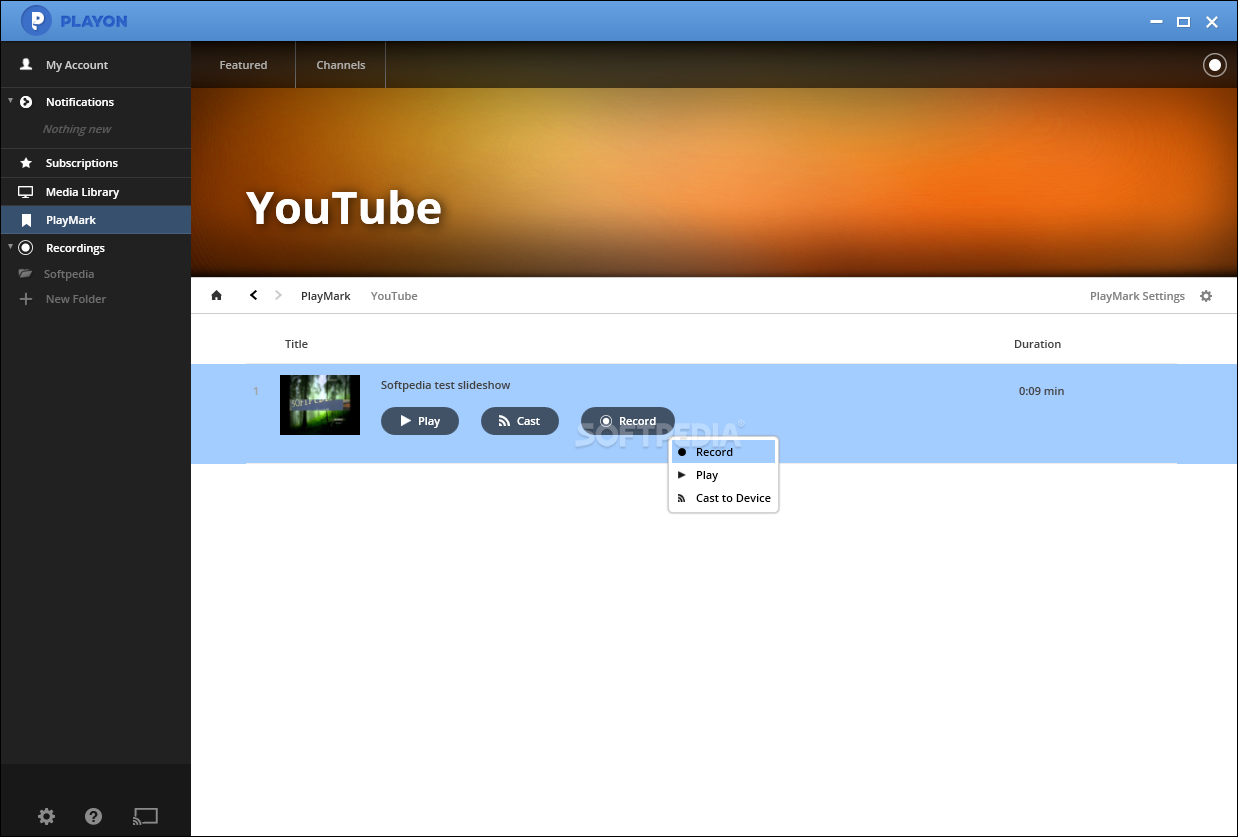Close the PlayOn window
Screen dimensions: 1238x837
[1212, 21]
